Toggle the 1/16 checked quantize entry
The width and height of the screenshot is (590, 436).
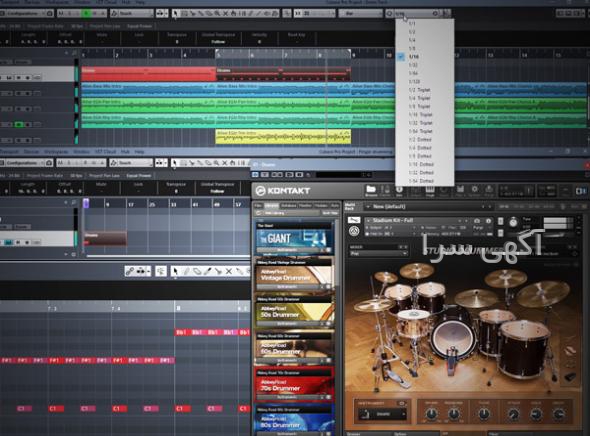[424, 56]
